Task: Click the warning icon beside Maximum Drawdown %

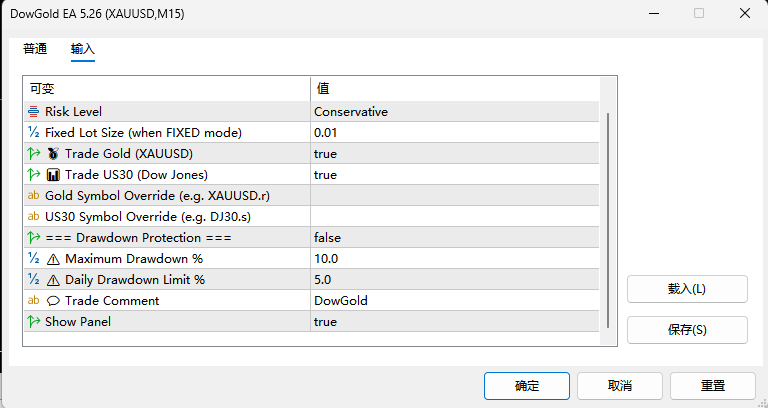Action: point(53,259)
